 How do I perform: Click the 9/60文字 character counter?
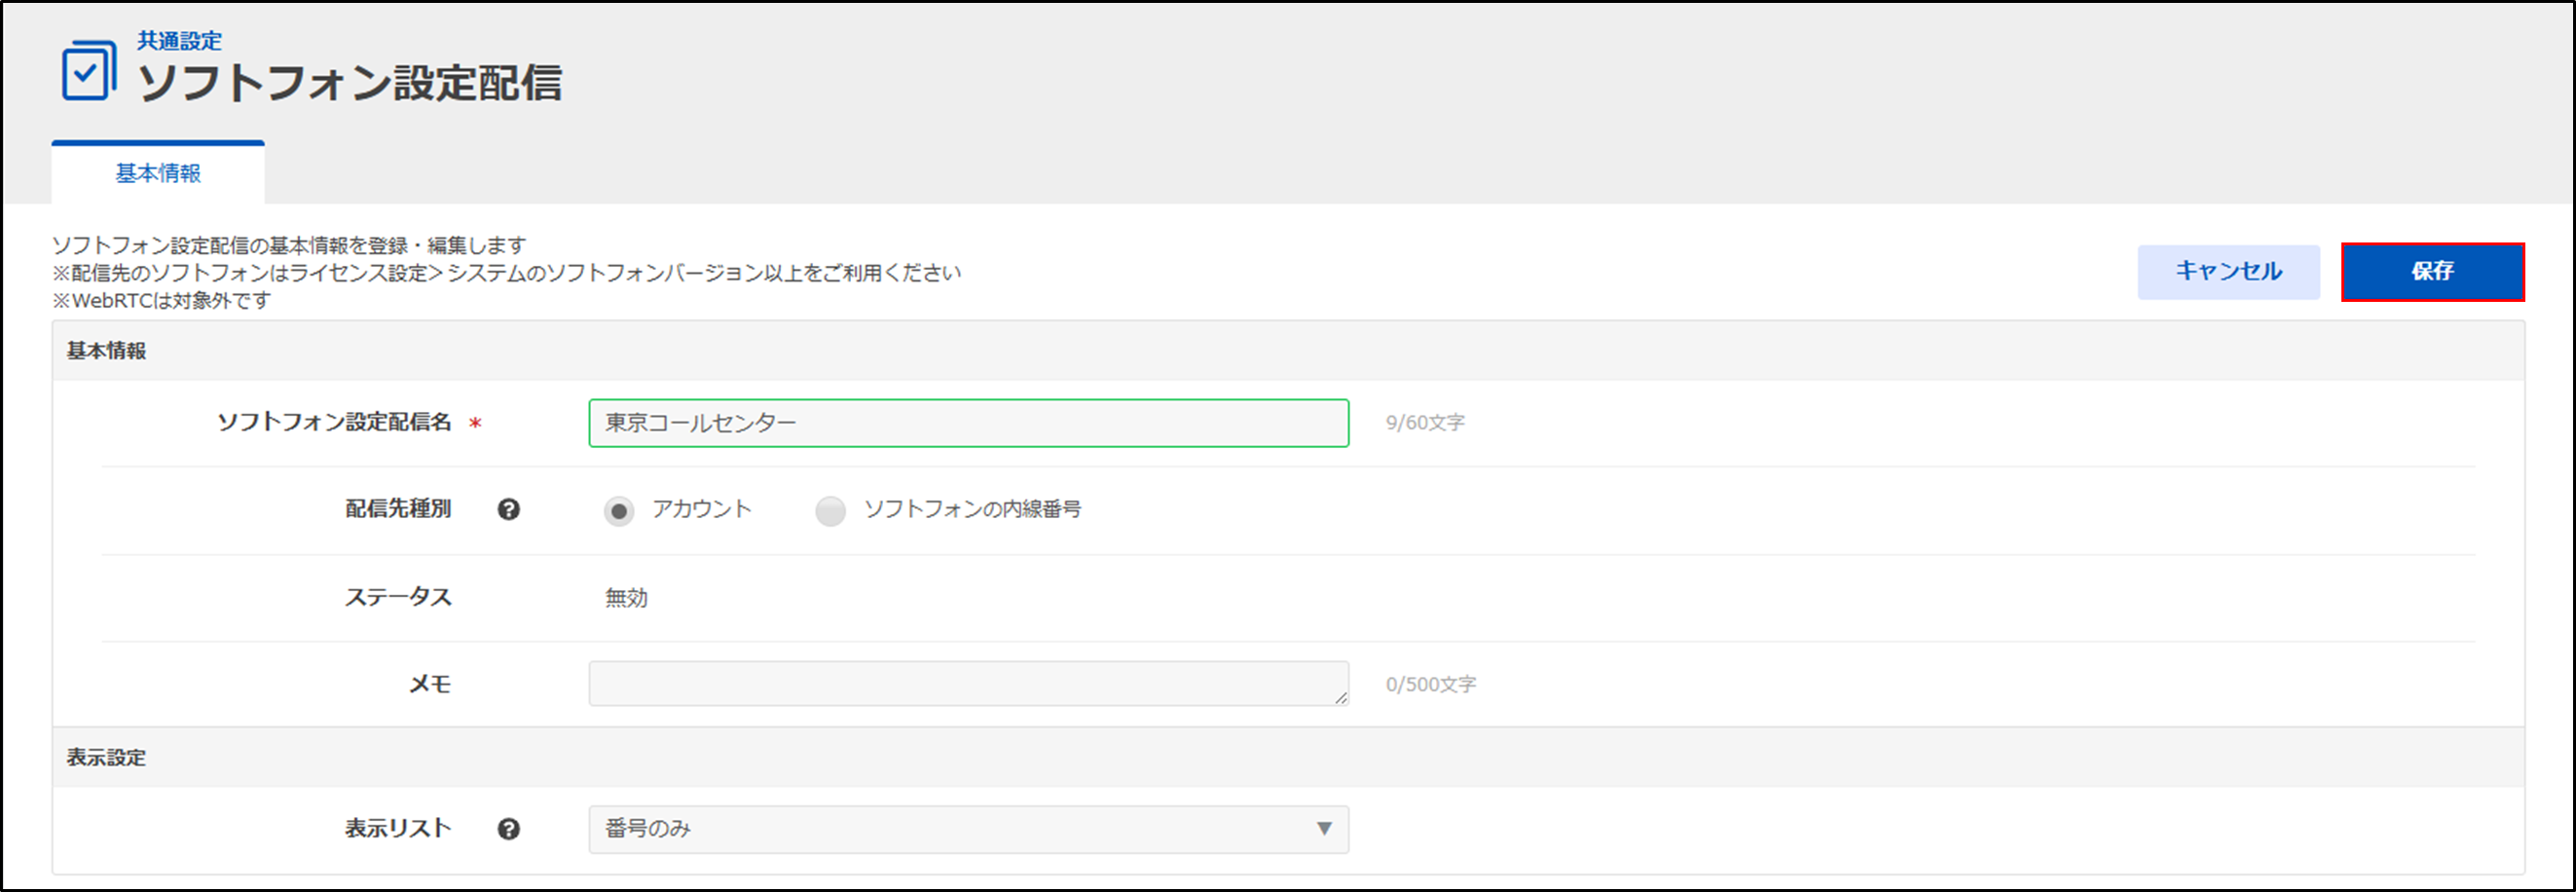[1424, 423]
